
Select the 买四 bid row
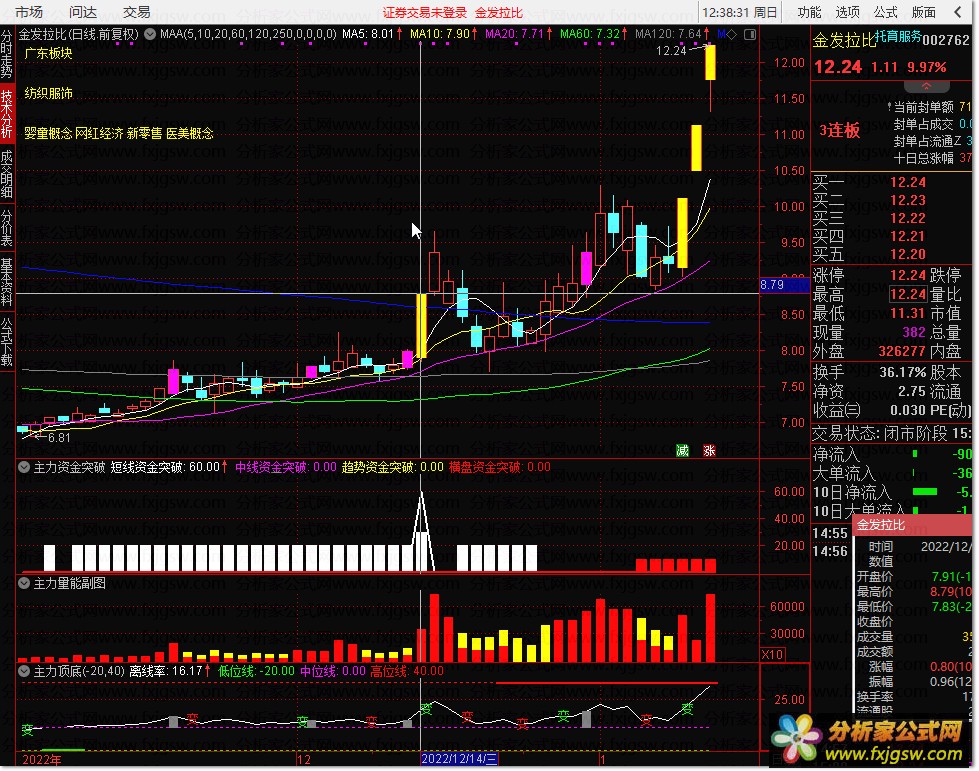pyautogui.click(x=891, y=237)
